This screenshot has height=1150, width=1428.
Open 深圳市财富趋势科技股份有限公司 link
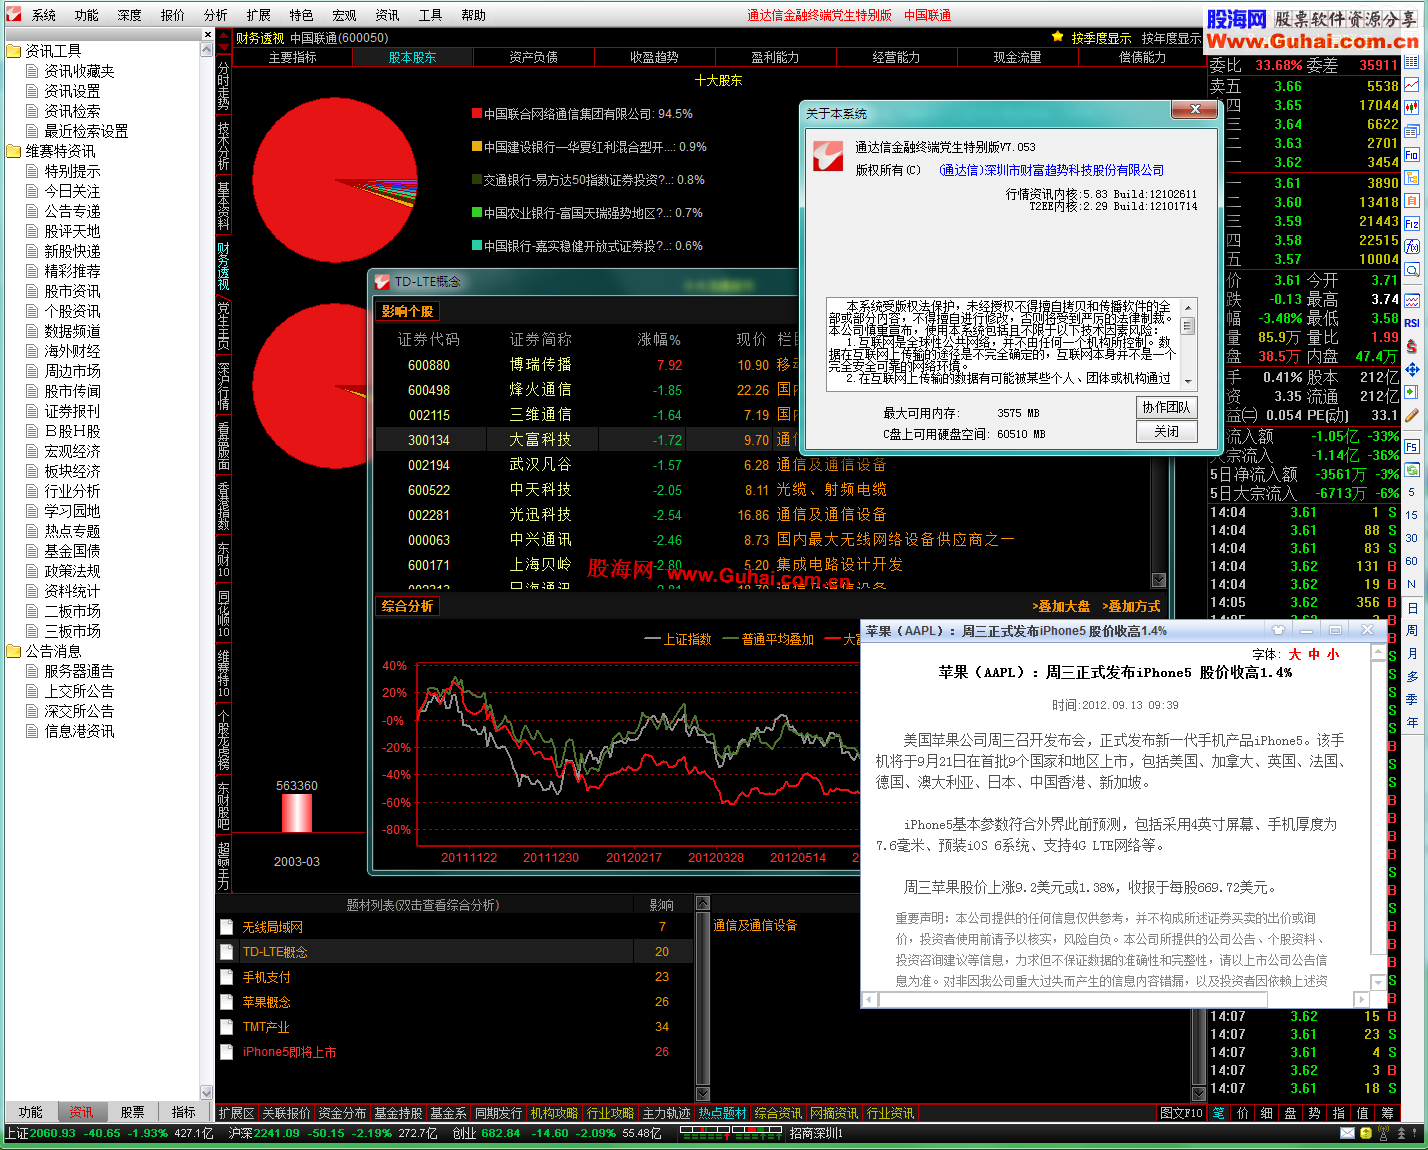1052,170
